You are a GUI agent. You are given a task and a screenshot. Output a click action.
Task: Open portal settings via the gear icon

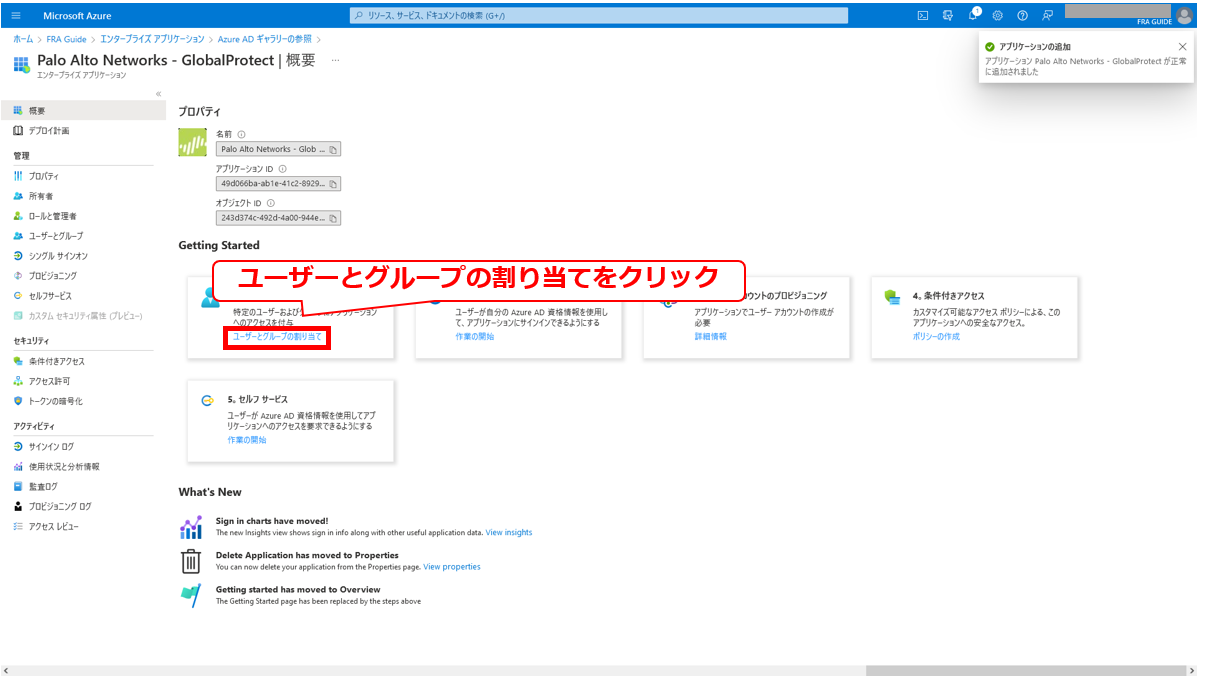click(x=997, y=15)
